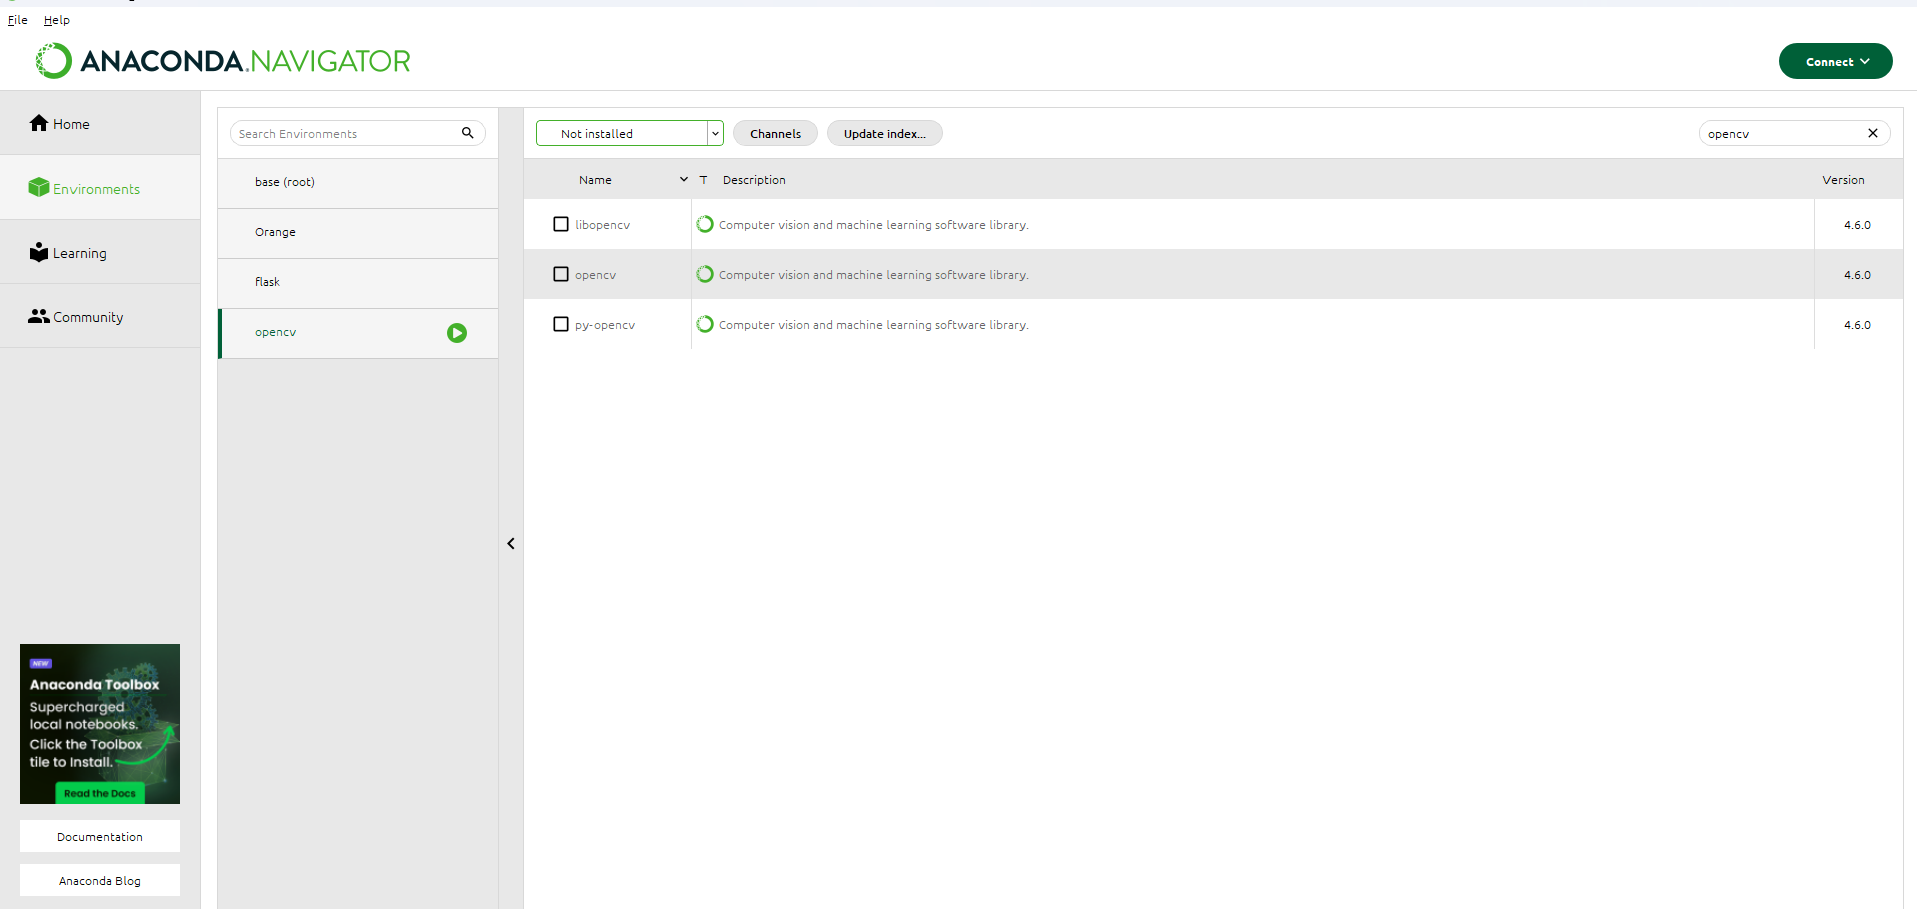Click the Environments cube icon

[x=39, y=187]
